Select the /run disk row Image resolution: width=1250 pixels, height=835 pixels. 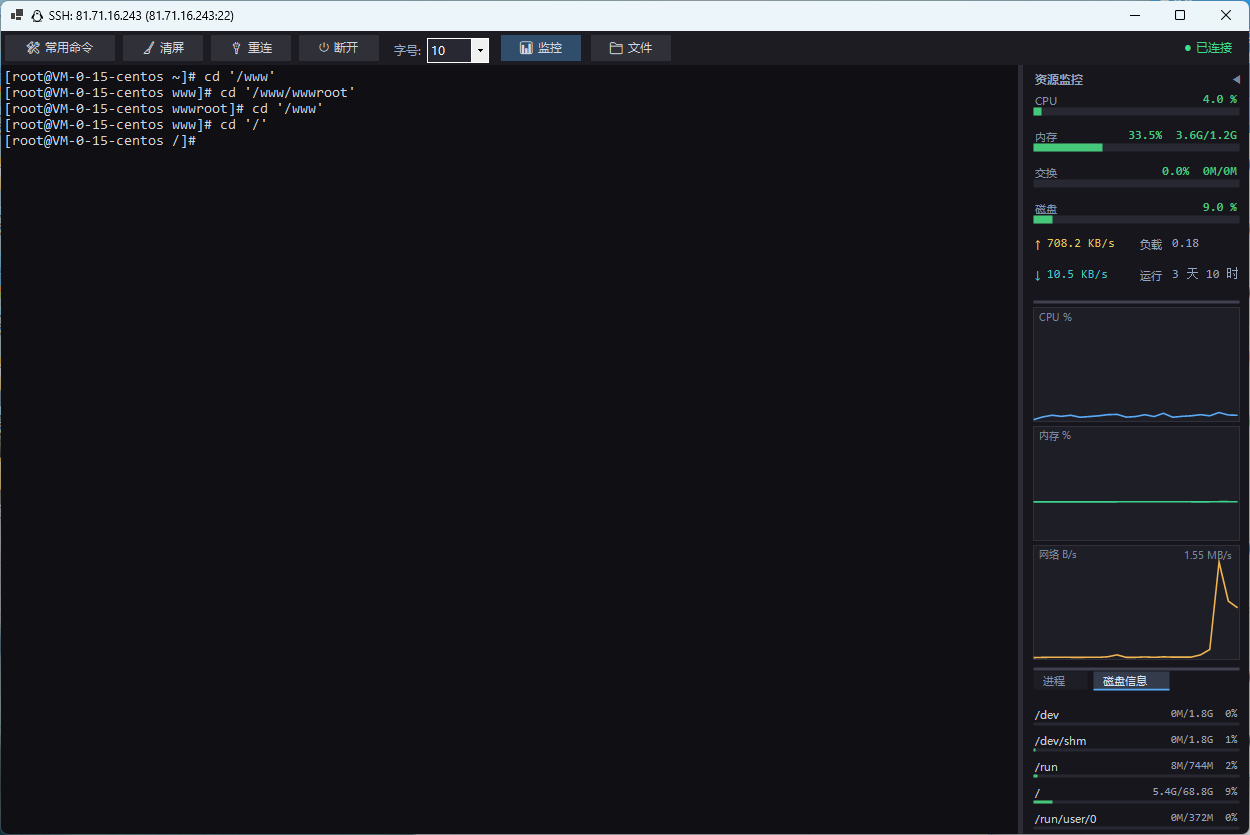(1136, 768)
